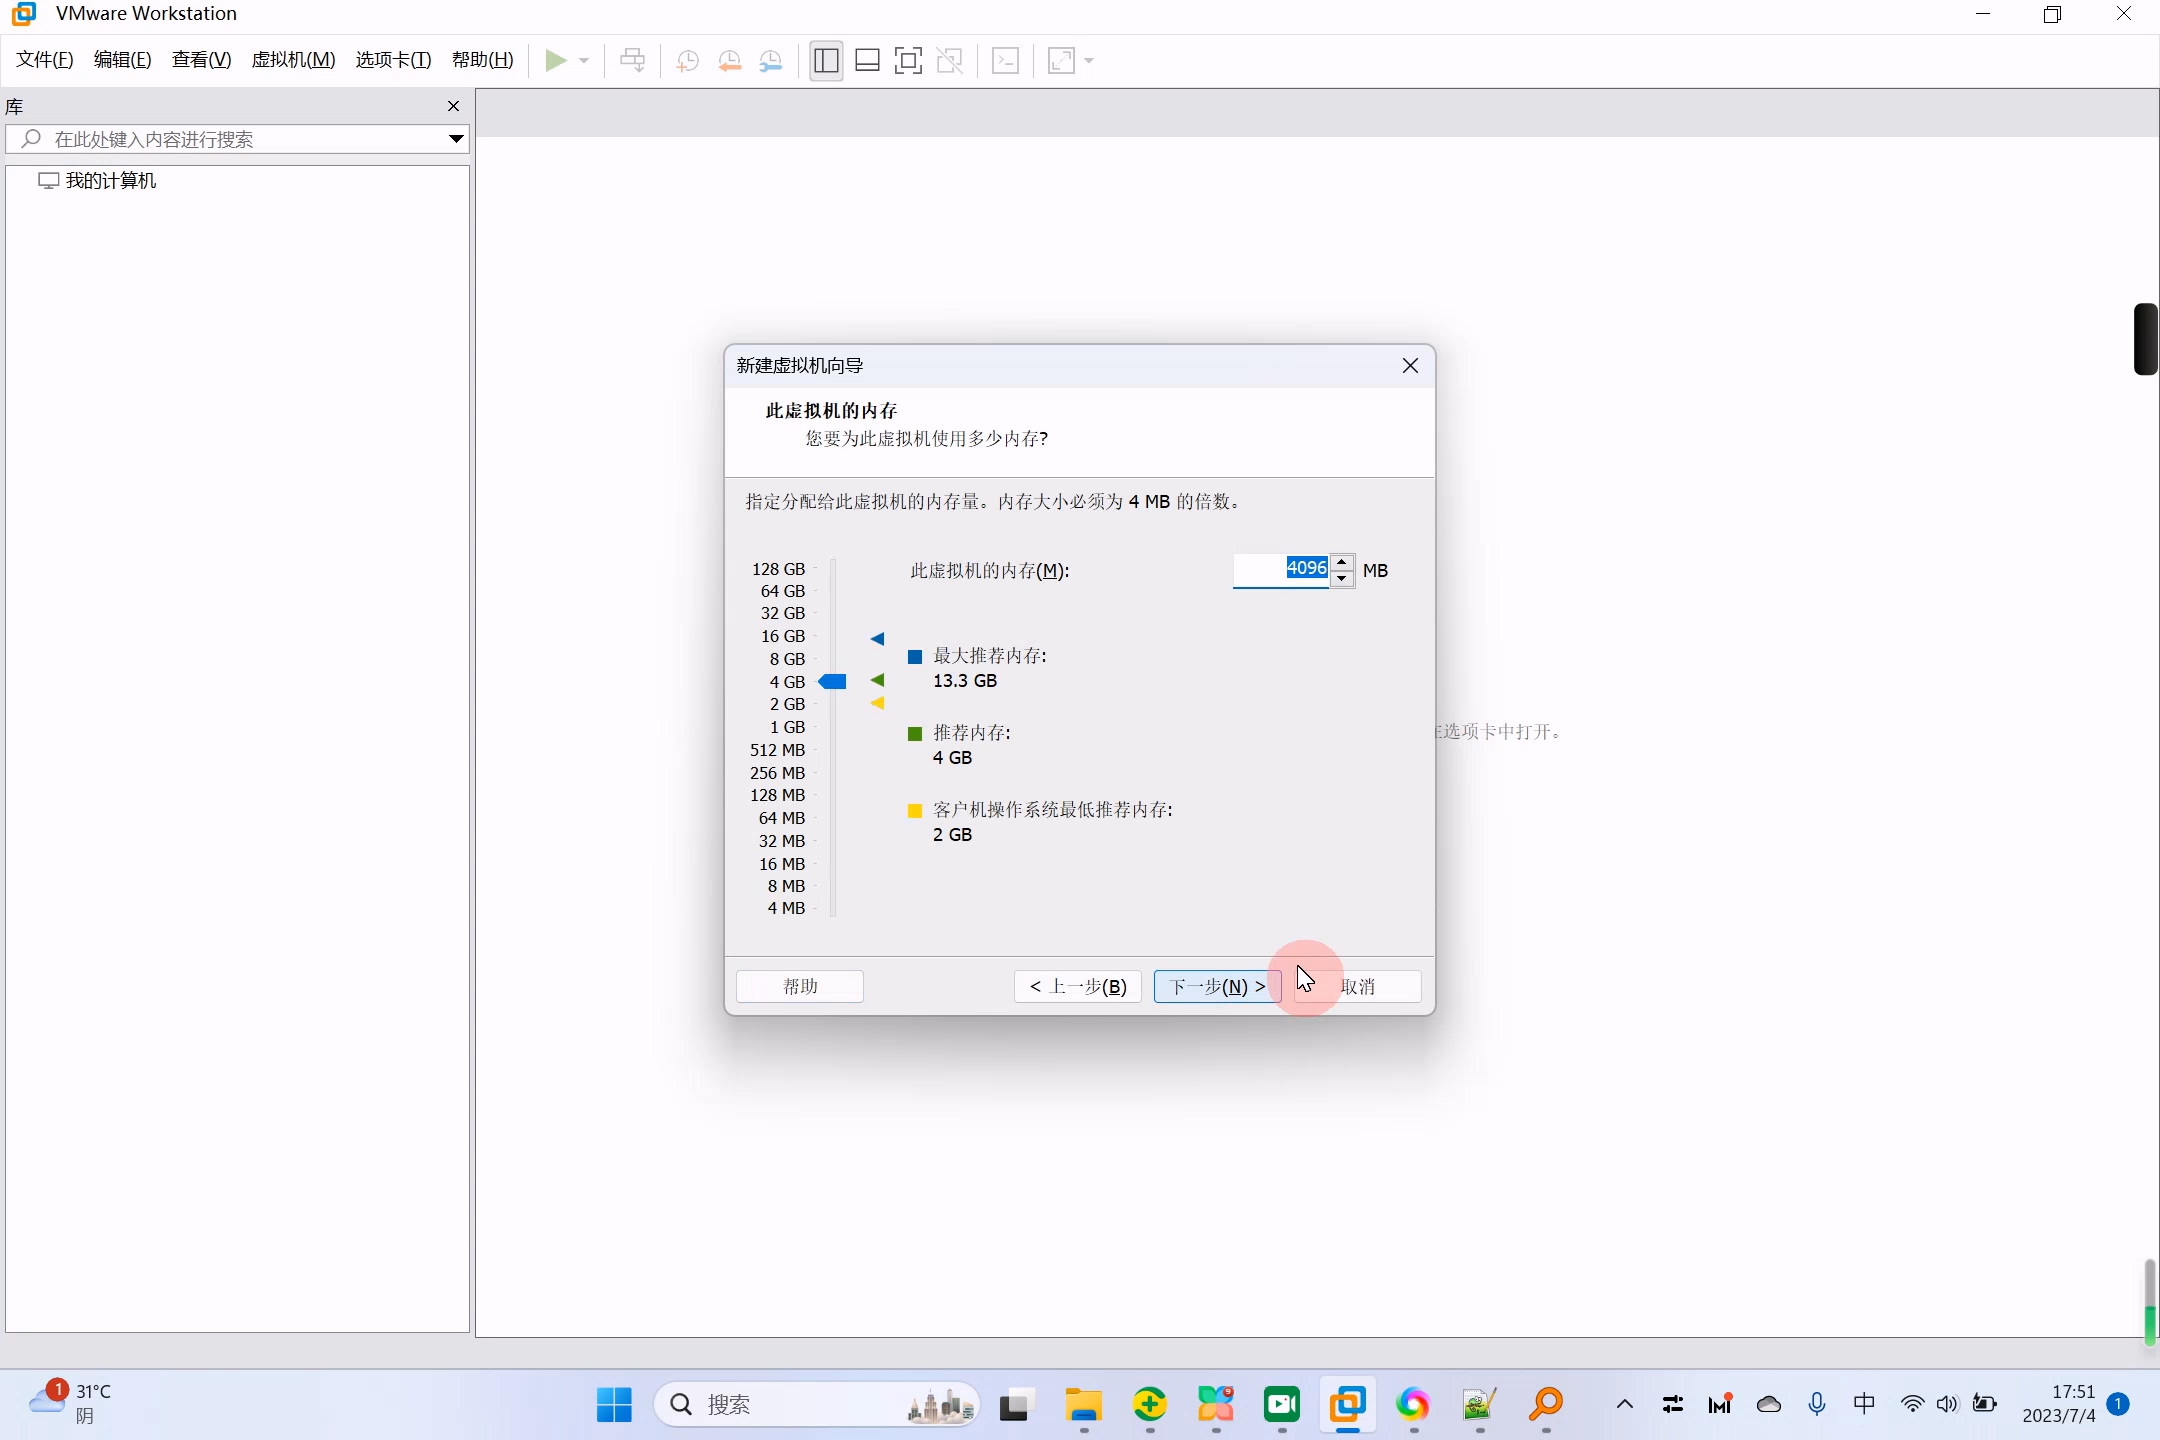Open the Windows Start menu

(x=614, y=1405)
